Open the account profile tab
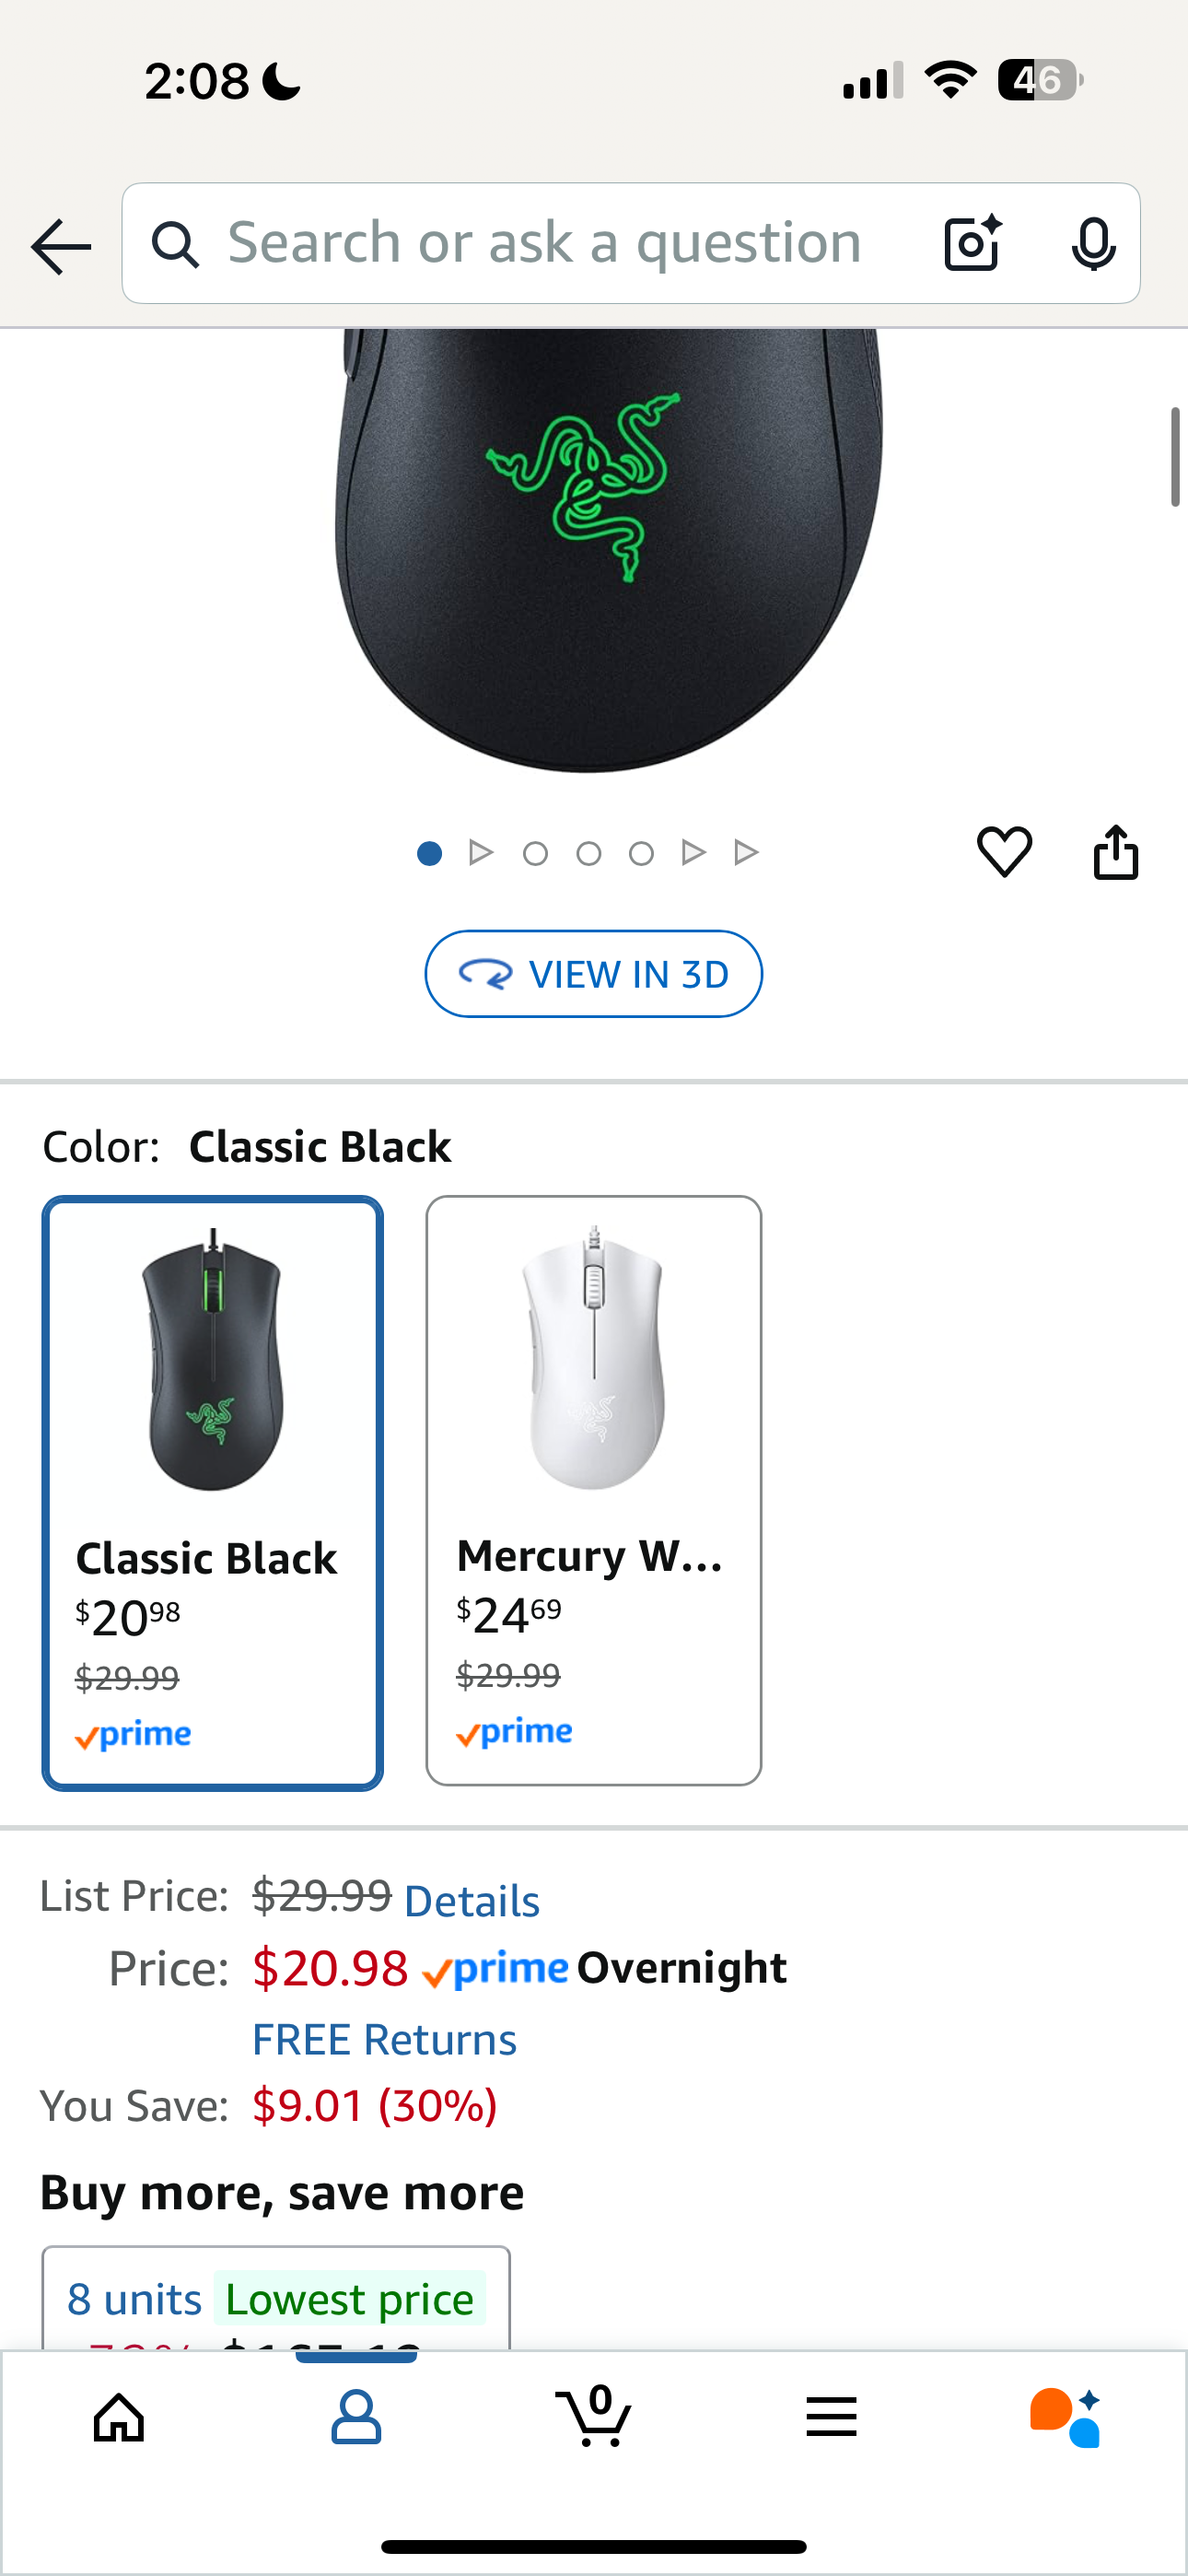Viewport: 1188px width, 2576px height. pos(356,2416)
